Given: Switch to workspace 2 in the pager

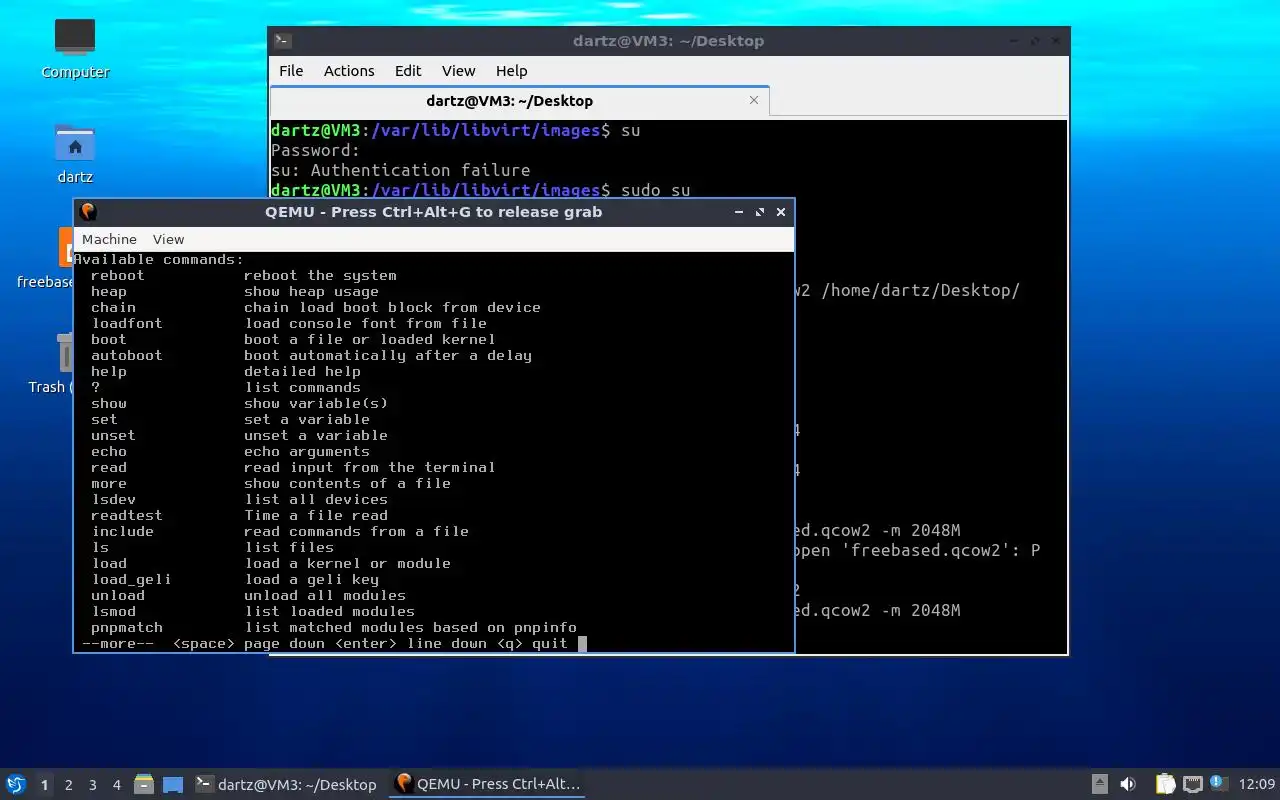Looking at the screenshot, I should tap(68, 785).
